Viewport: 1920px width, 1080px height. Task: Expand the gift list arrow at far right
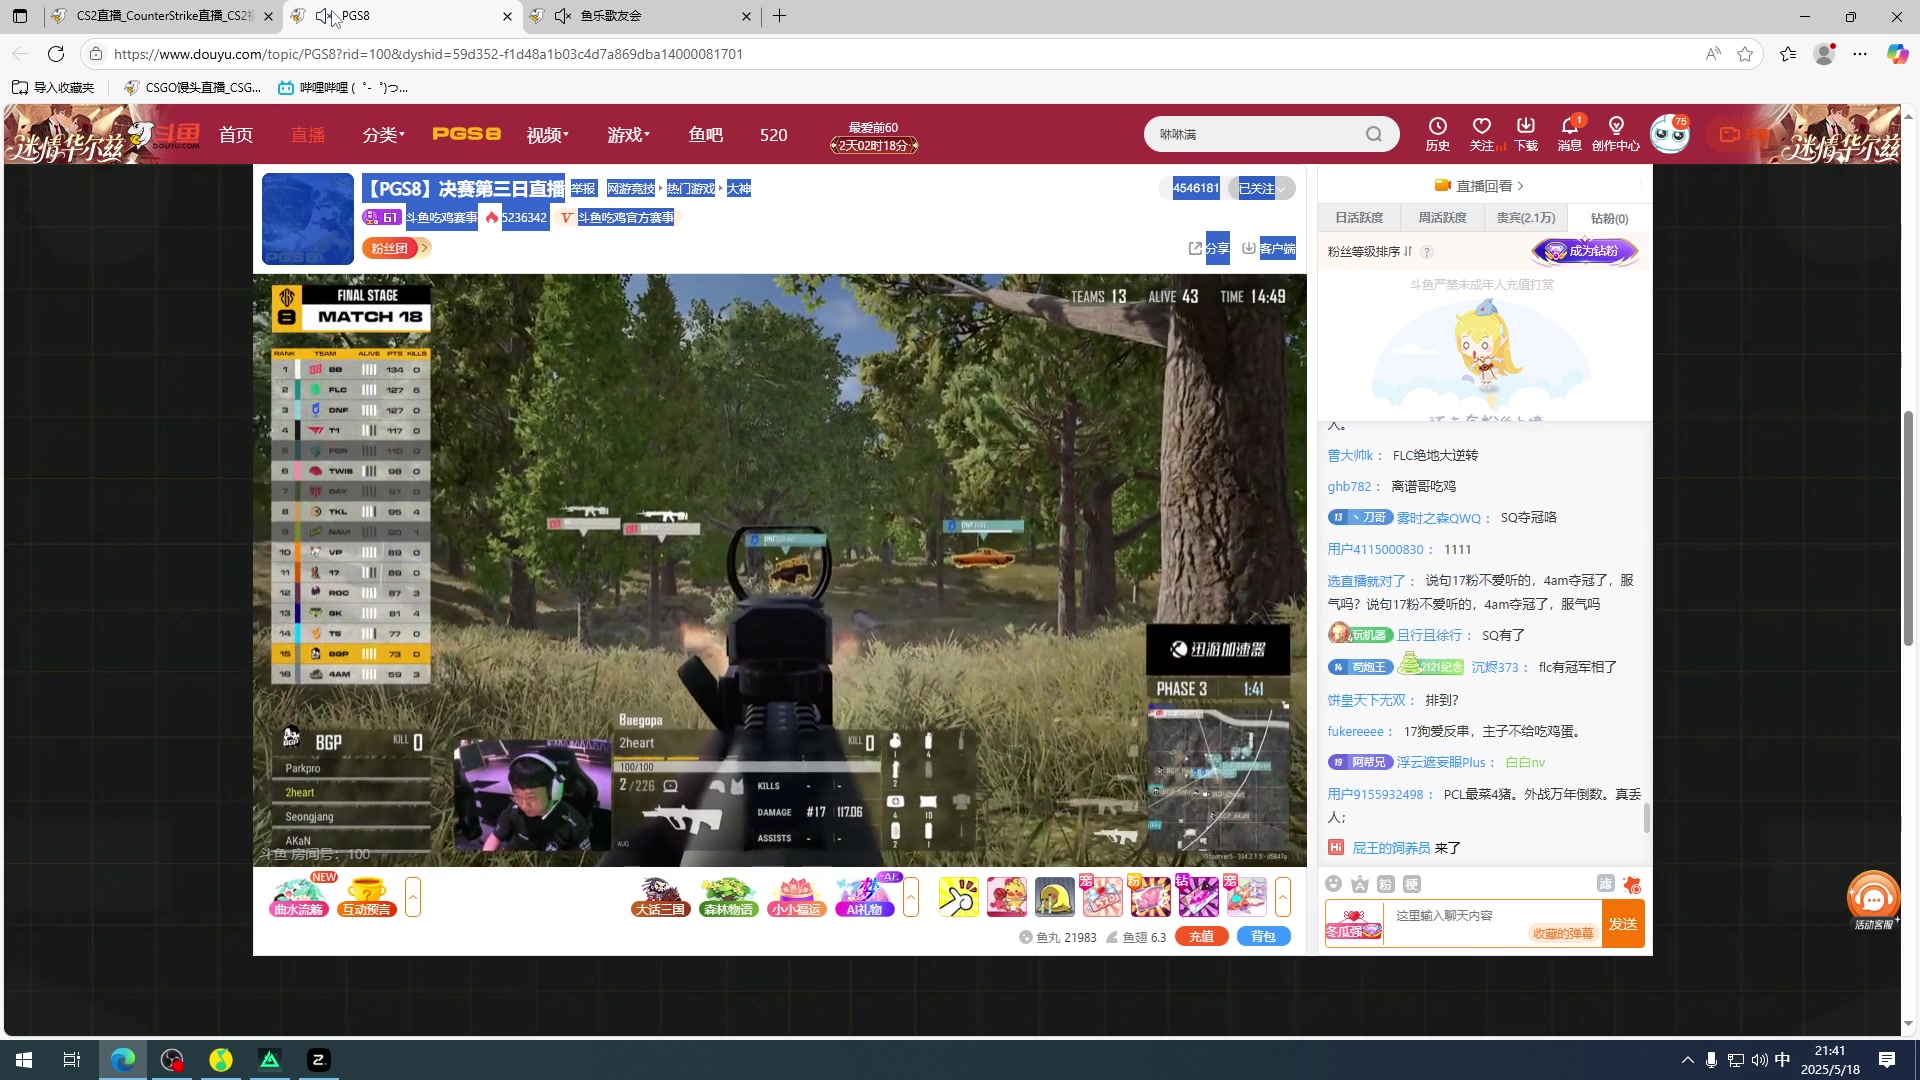pyautogui.click(x=1283, y=897)
